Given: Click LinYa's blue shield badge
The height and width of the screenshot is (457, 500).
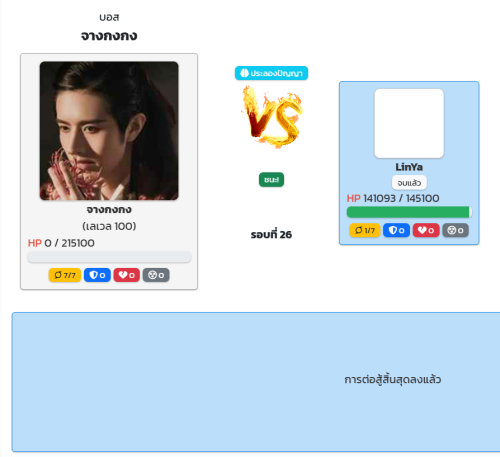Looking at the screenshot, I should click(x=396, y=230).
